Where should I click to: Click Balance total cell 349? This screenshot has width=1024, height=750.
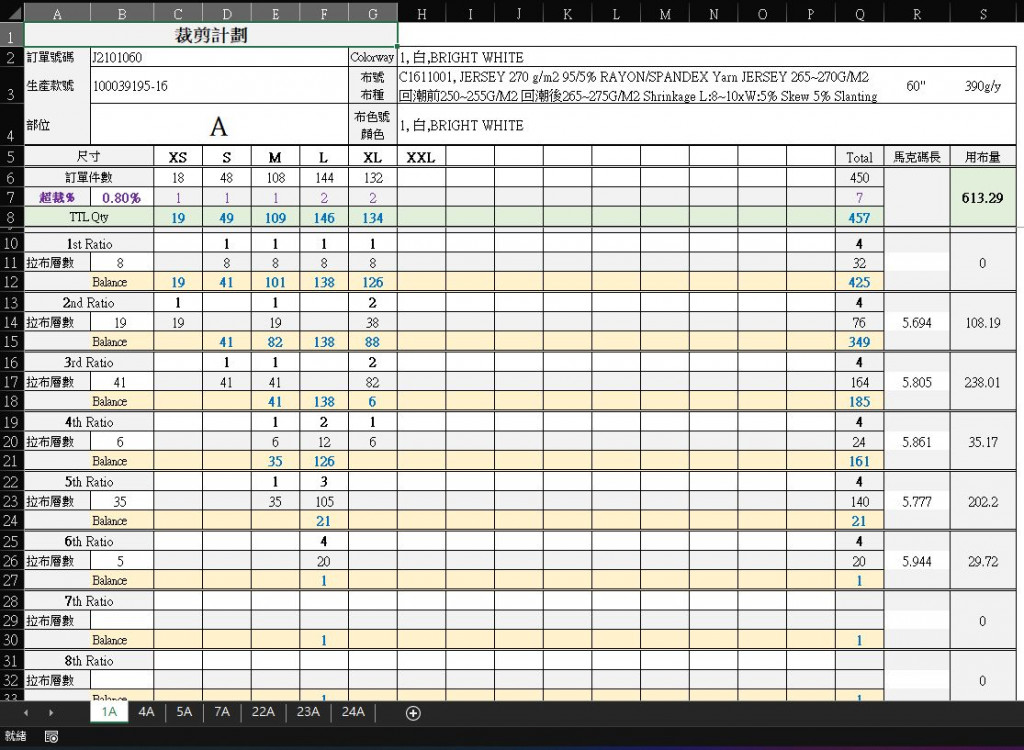[859, 342]
